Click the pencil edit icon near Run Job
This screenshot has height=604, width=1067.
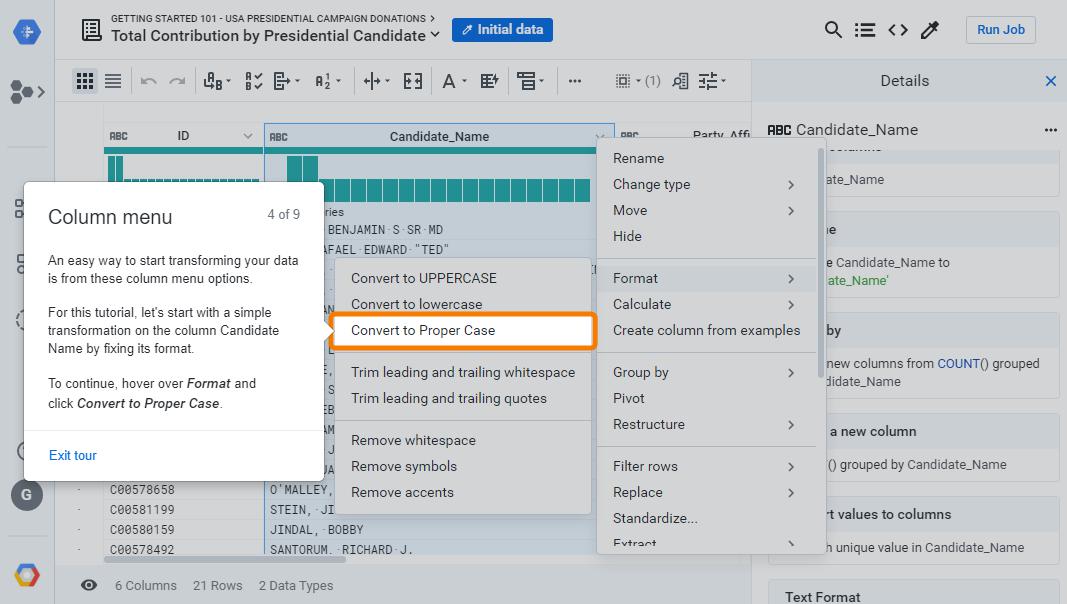pos(930,30)
